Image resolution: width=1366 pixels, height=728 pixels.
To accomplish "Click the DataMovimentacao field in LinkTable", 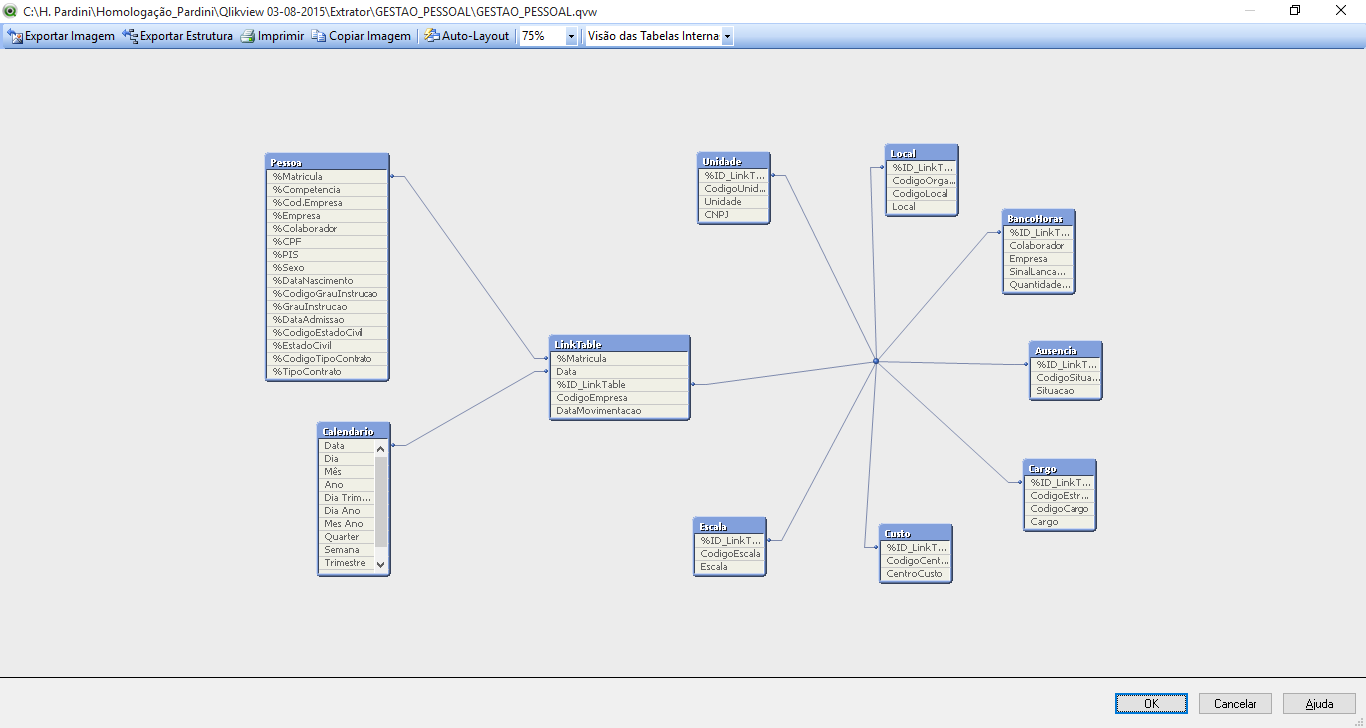I will tap(620, 410).
